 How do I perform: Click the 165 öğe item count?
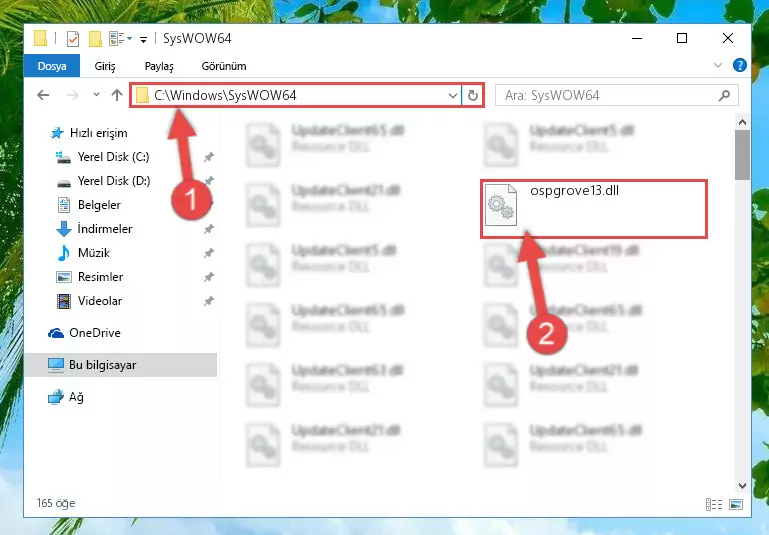[55, 503]
